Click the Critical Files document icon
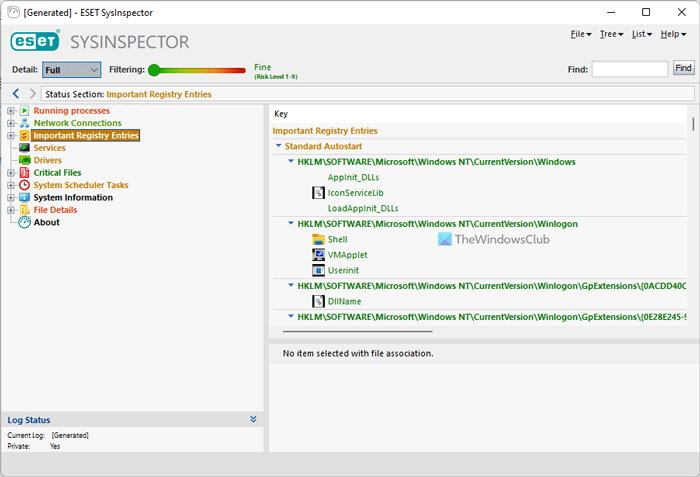This screenshot has width=700, height=477. pos(25,172)
